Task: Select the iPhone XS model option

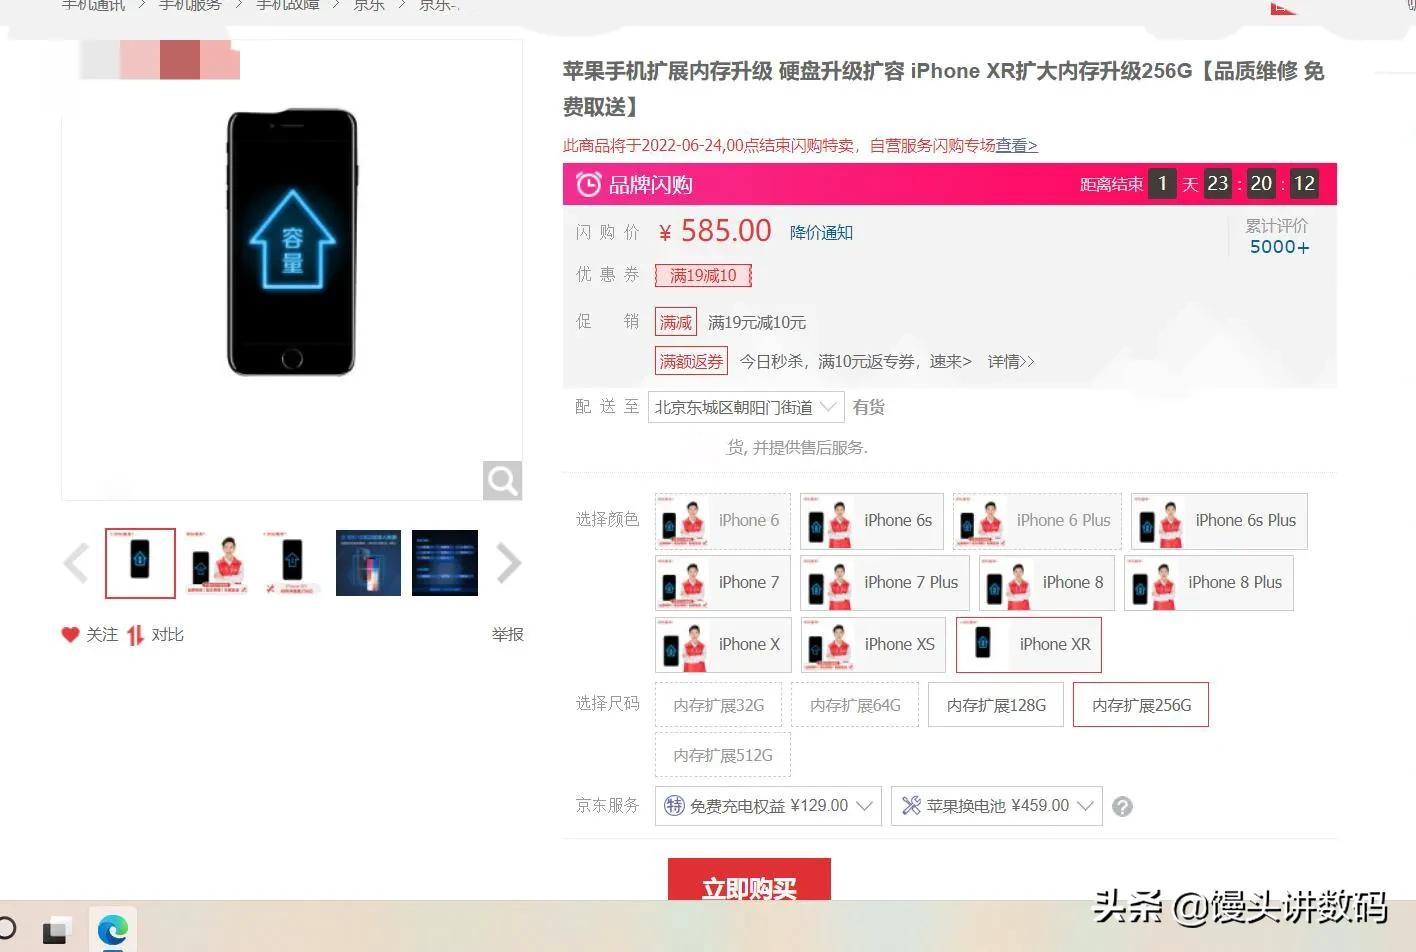Action: (x=872, y=645)
